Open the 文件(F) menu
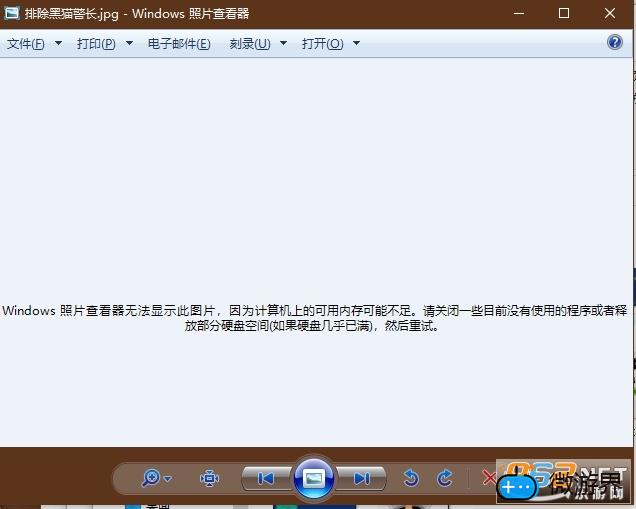The image size is (636, 509). [26, 43]
